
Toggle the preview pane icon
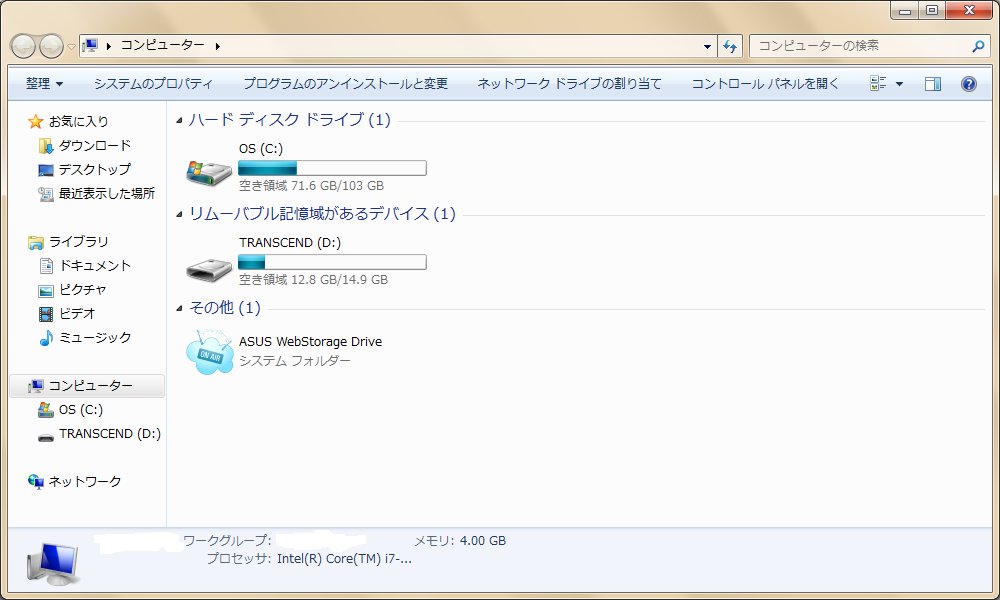coord(932,84)
